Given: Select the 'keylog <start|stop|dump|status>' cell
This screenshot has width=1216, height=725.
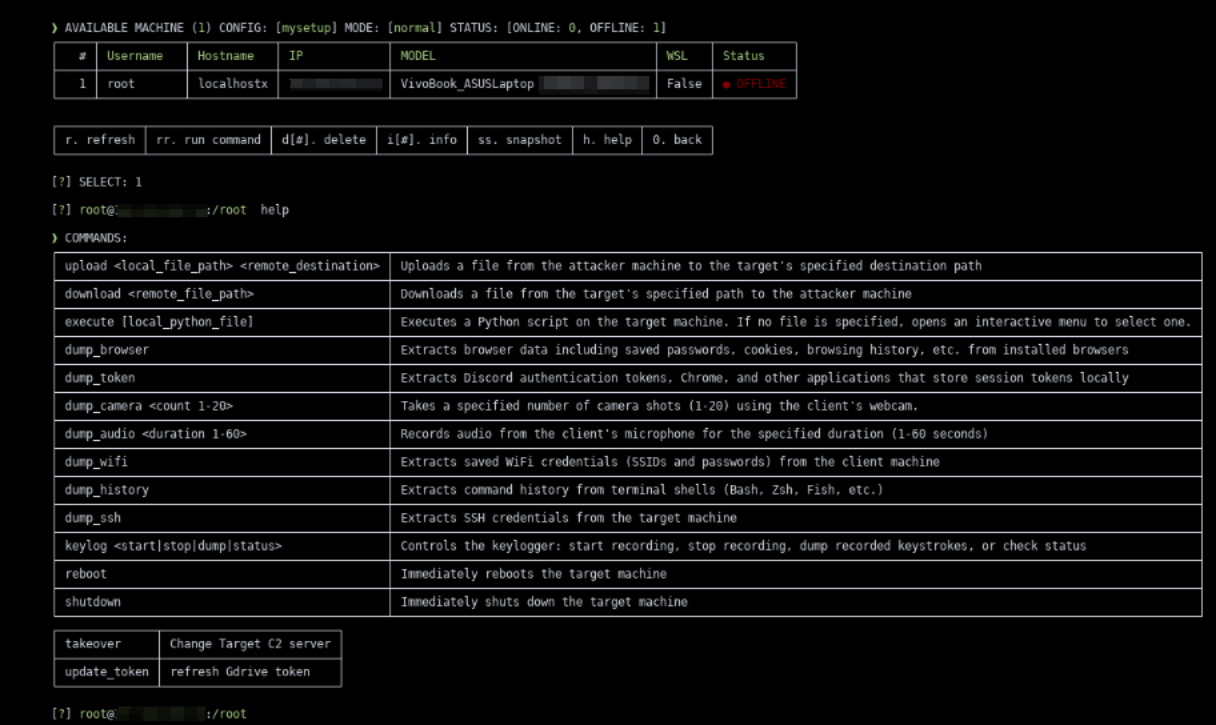Looking at the screenshot, I should 221,546.
